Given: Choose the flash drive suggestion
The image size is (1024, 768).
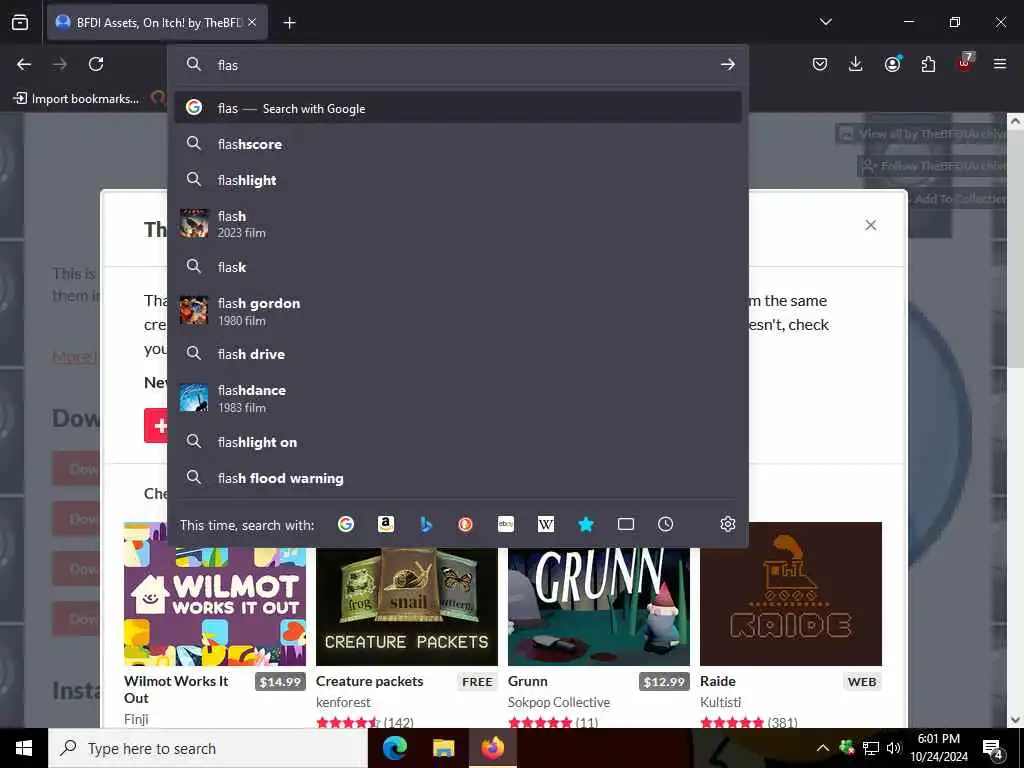Looking at the screenshot, I should pos(458,354).
